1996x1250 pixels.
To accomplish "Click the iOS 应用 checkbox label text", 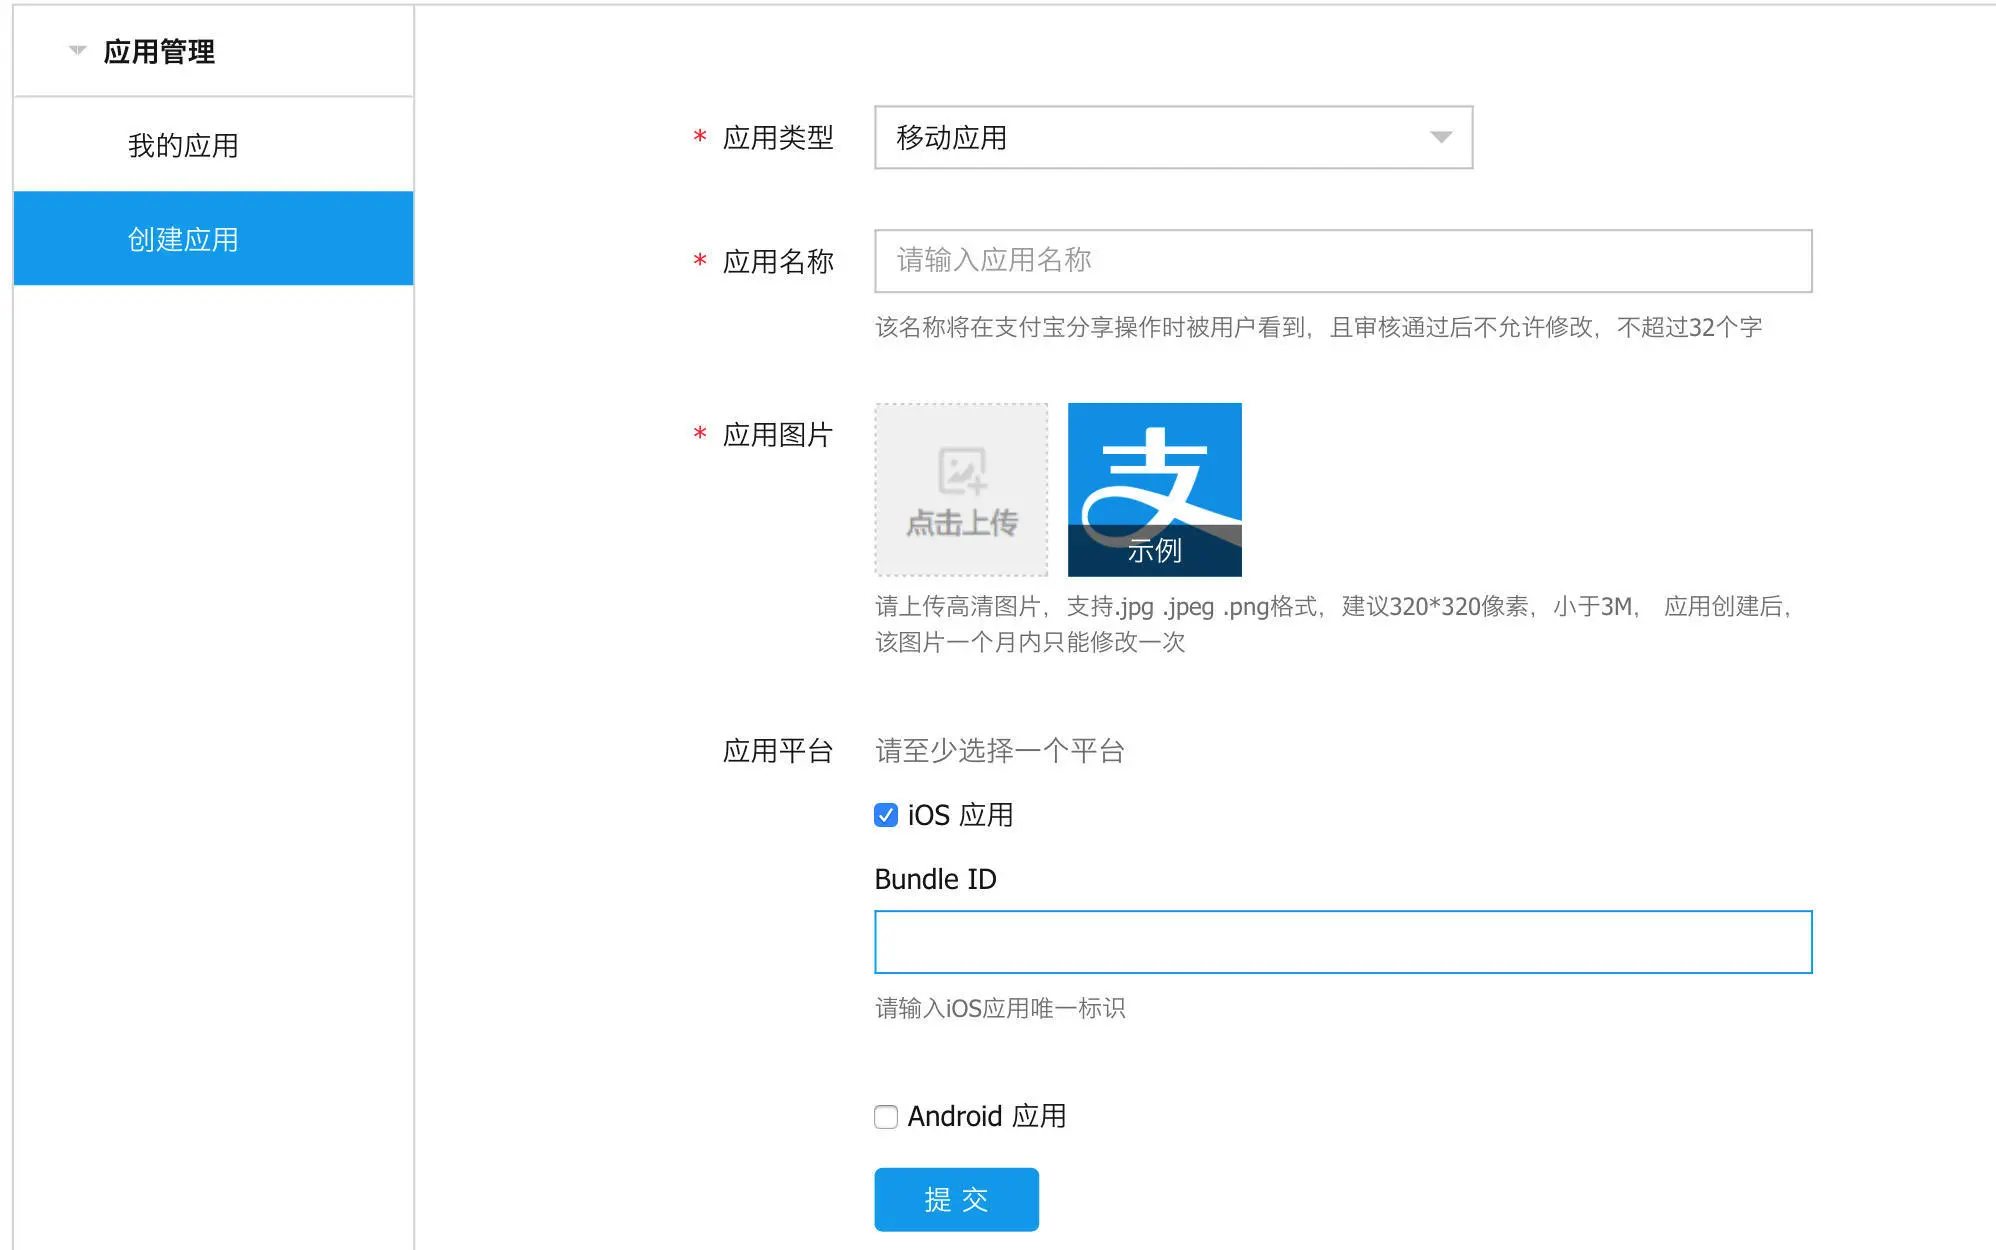I will pyautogui.click(x=960, y=815).
